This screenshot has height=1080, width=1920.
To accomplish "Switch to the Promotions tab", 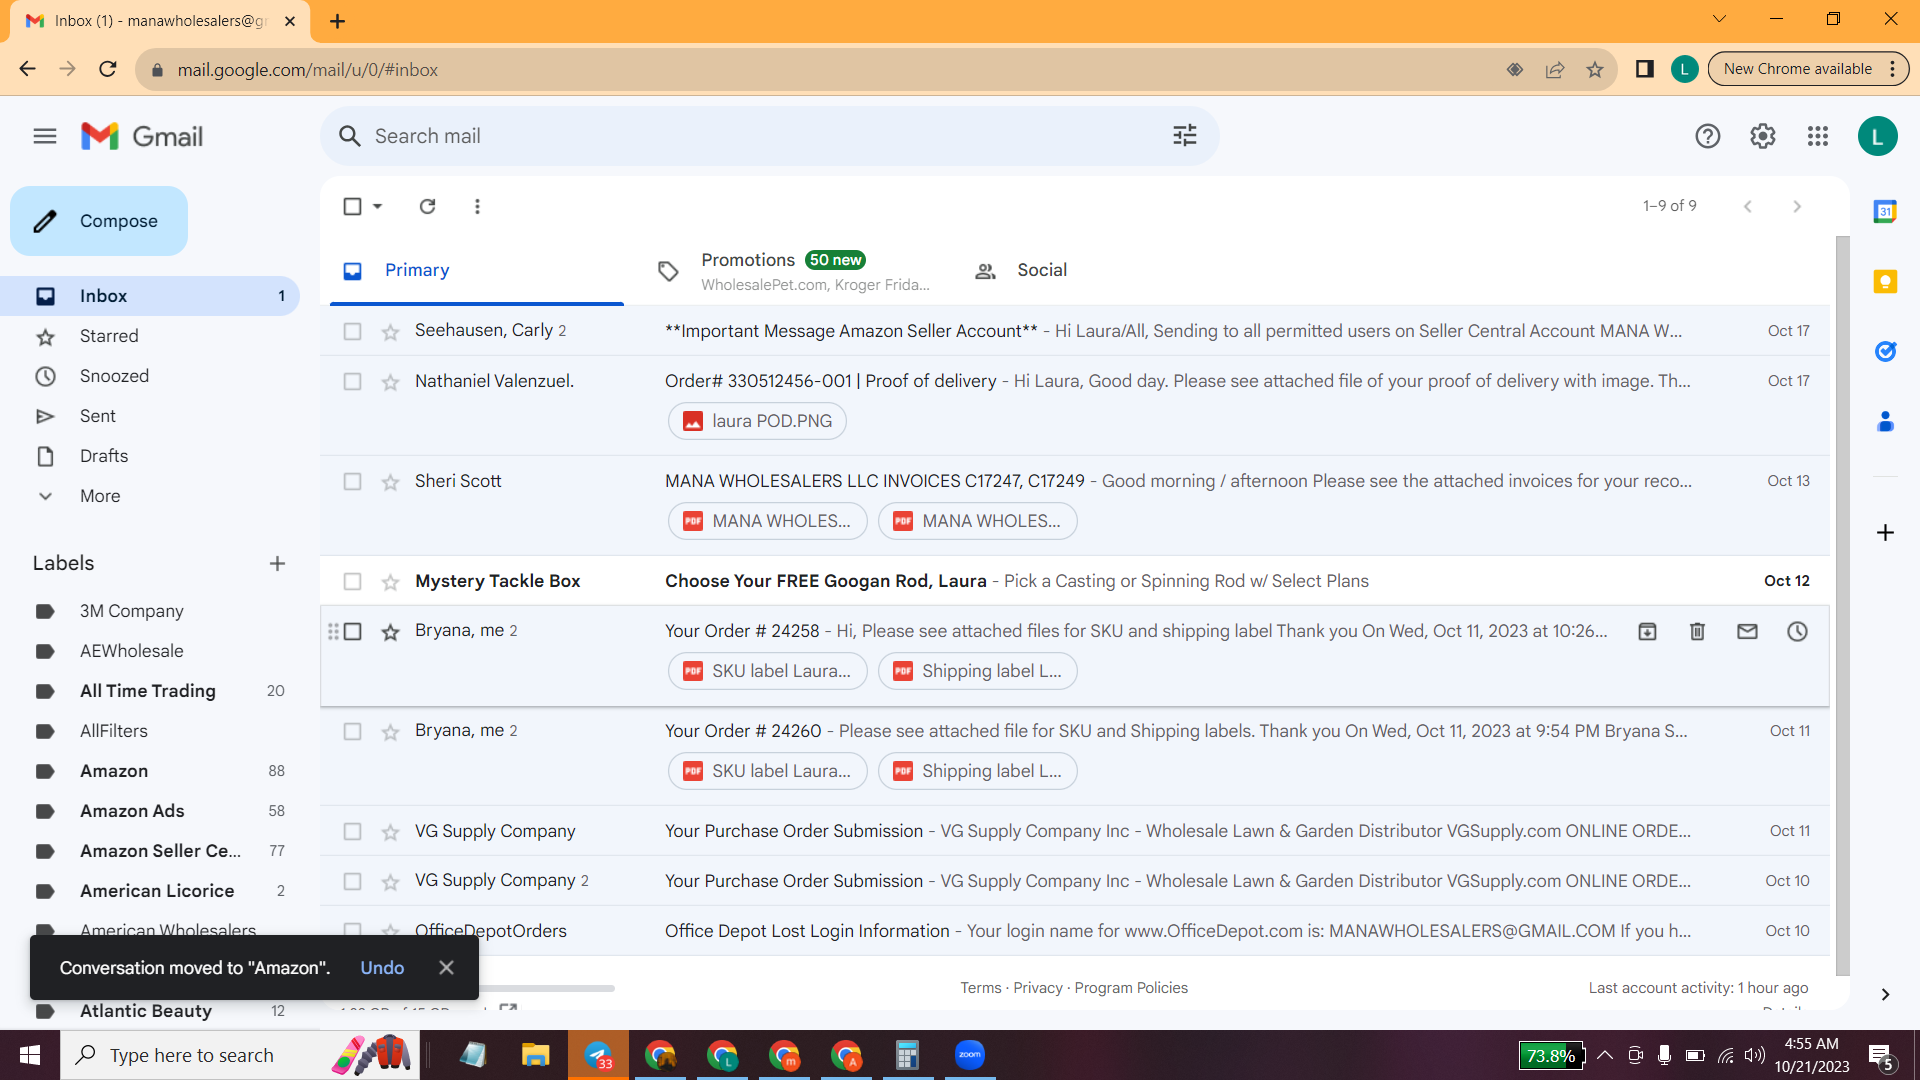I will [795, 270].
